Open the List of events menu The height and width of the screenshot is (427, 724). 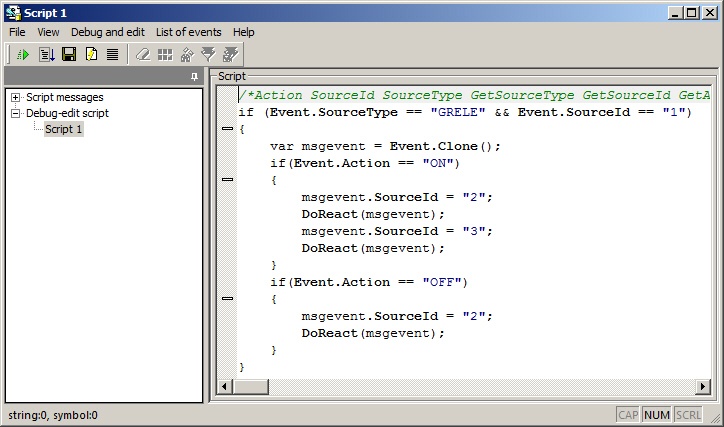coord(190,32)
